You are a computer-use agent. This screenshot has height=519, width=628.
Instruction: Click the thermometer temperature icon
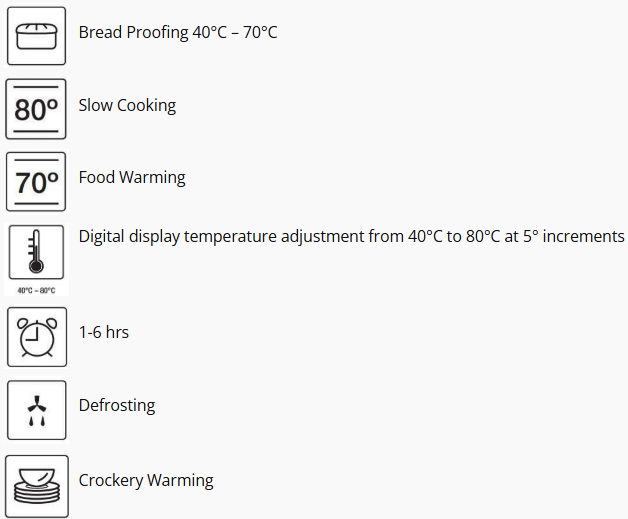[36, 252]
